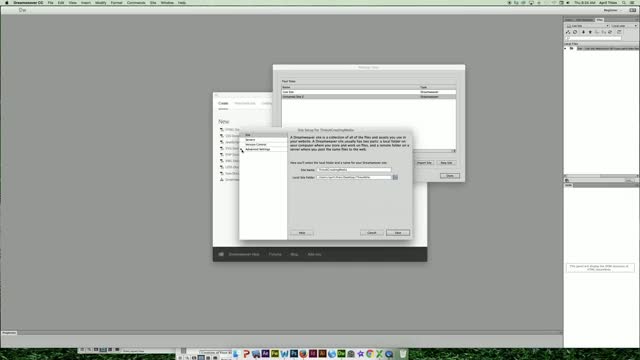Open the Add-ons link in Welcome screen
This screenshot has height=360, width=640.
coord(314,254)
